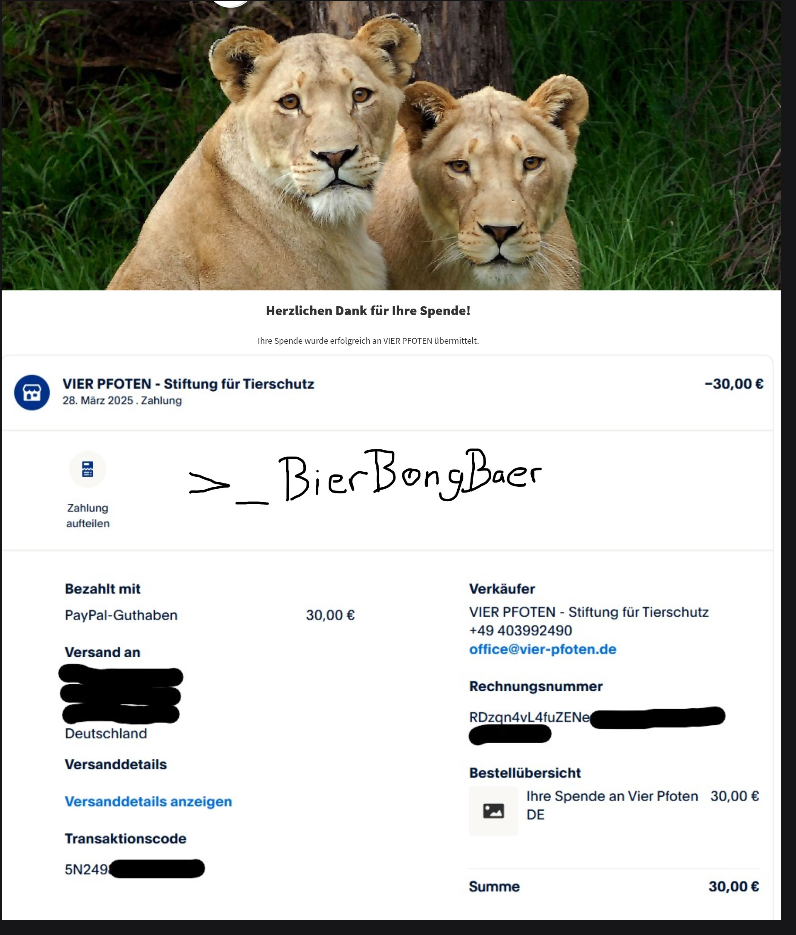Click the VIER PFOTEN transaction title

(188, 384)
